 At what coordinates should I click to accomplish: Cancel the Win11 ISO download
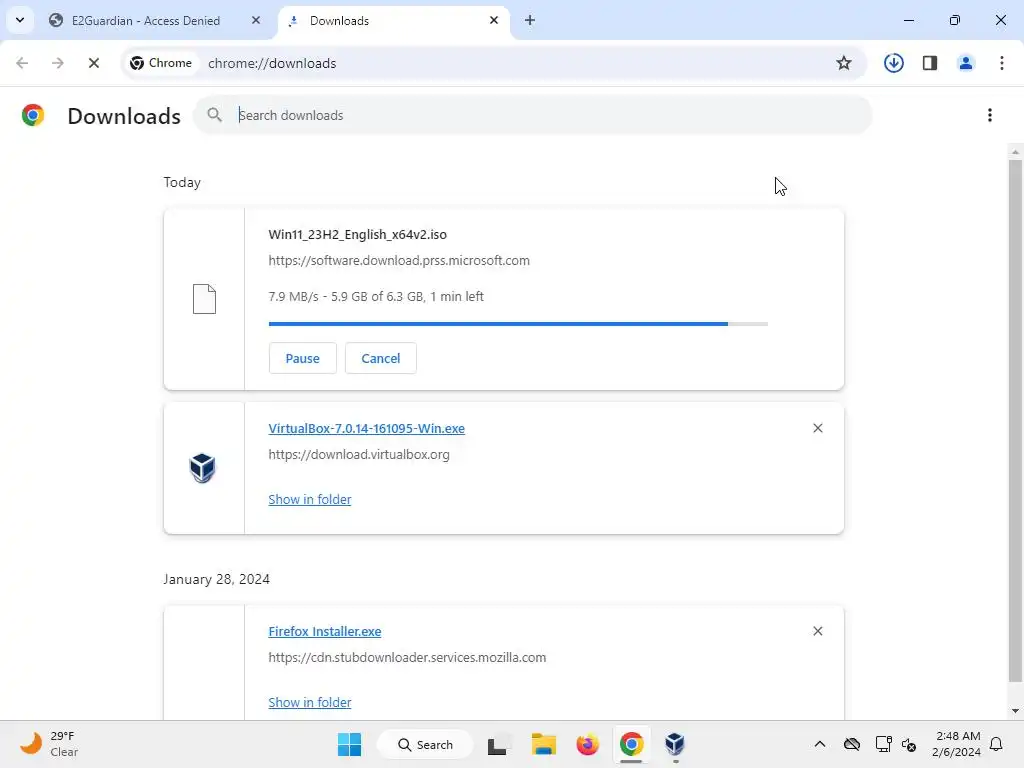381,358
